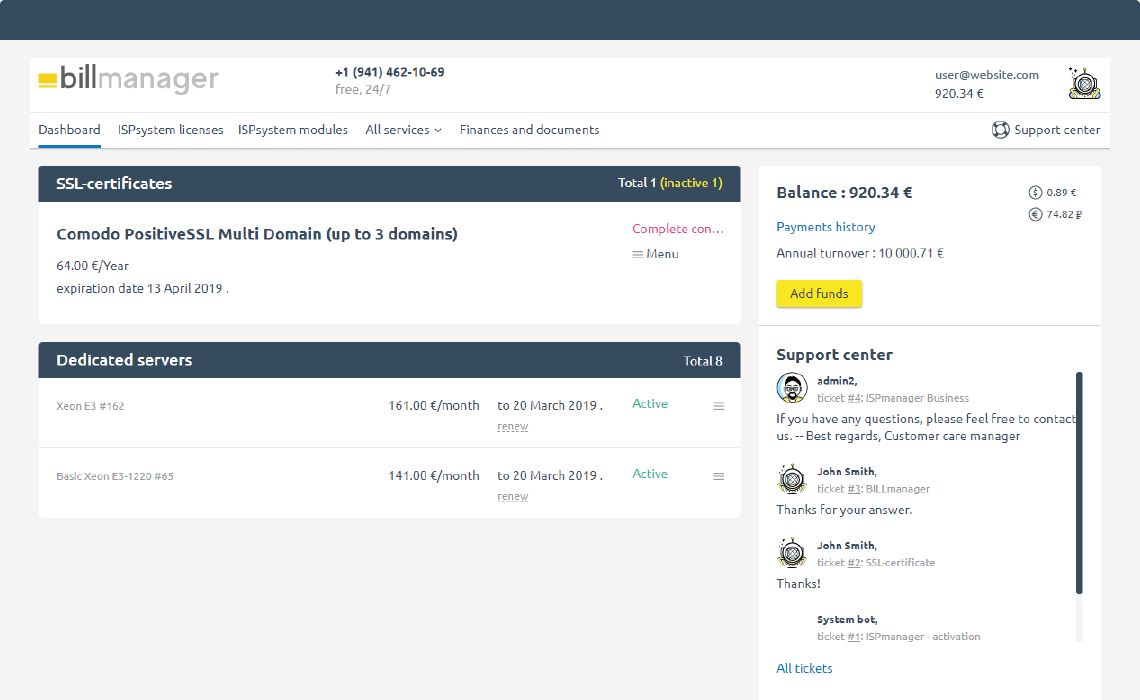
Task: Open the All tickets link
Action: click(x=804, y=668)
